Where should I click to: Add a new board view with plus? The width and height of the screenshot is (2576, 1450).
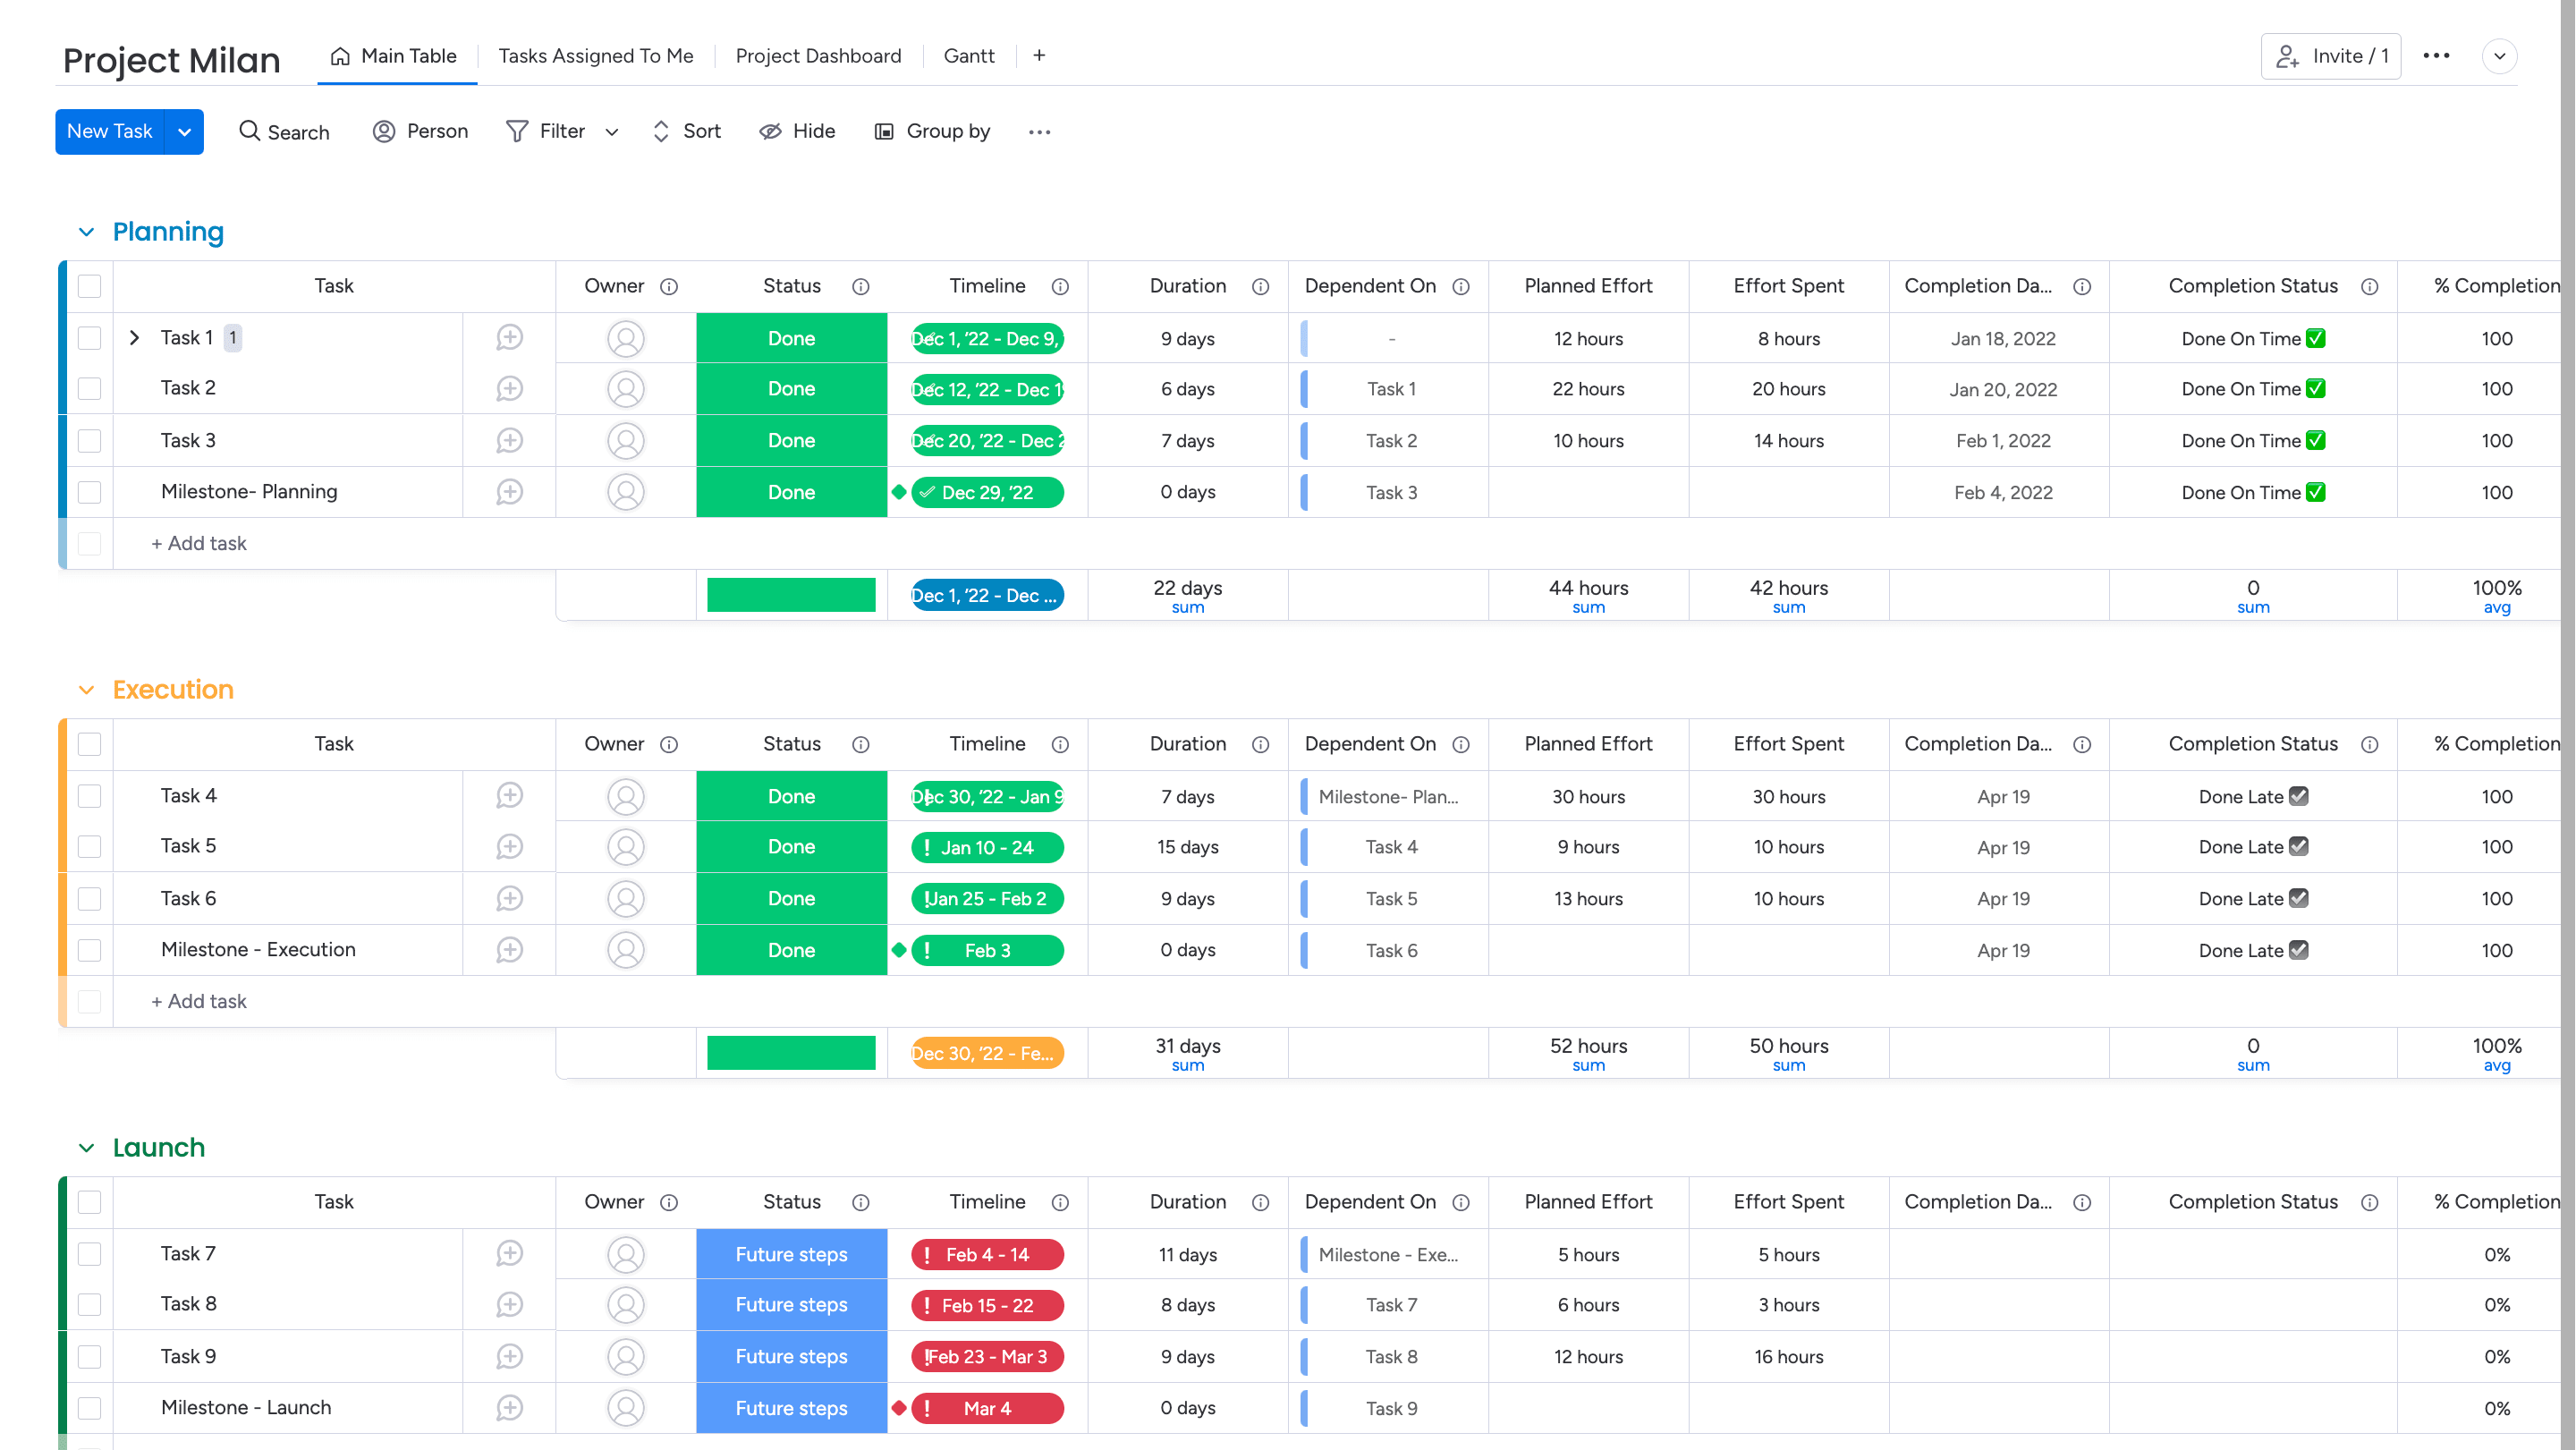coord(1039,56)
